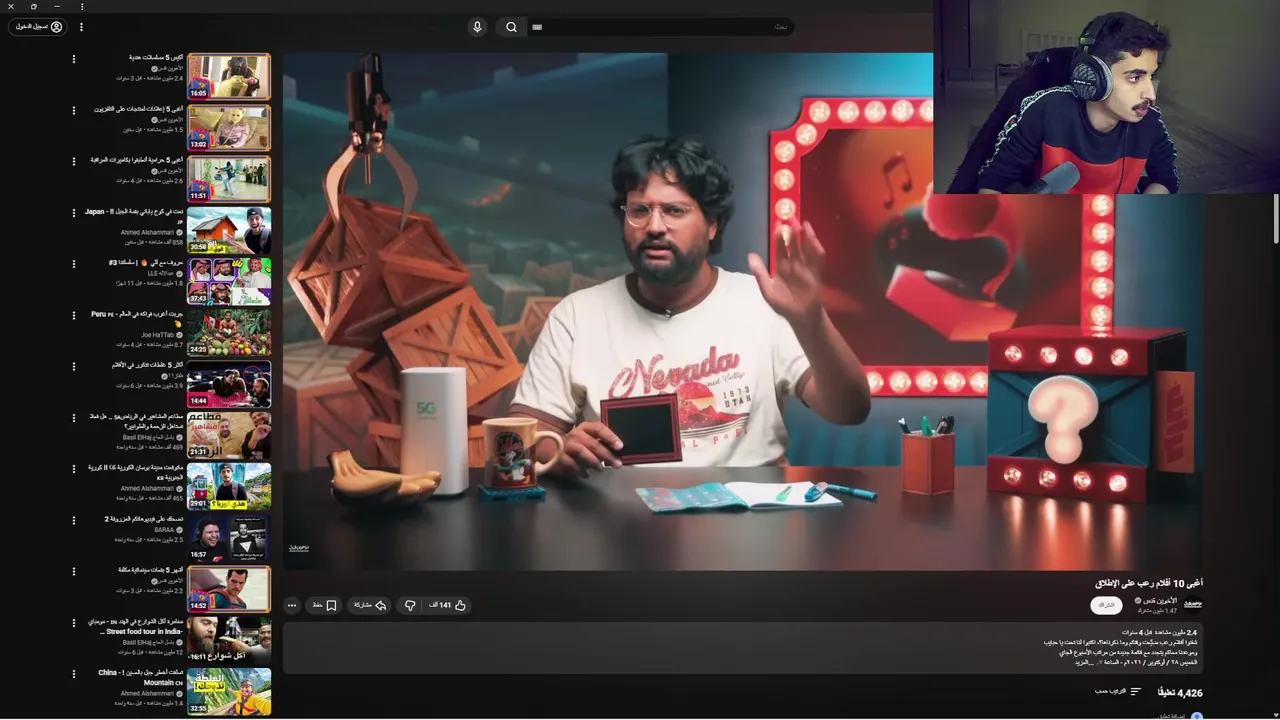The image size is (1280, 720).
Task: Open three-dot menu for the 14:44 video
Action: click(x=73, y=366)
